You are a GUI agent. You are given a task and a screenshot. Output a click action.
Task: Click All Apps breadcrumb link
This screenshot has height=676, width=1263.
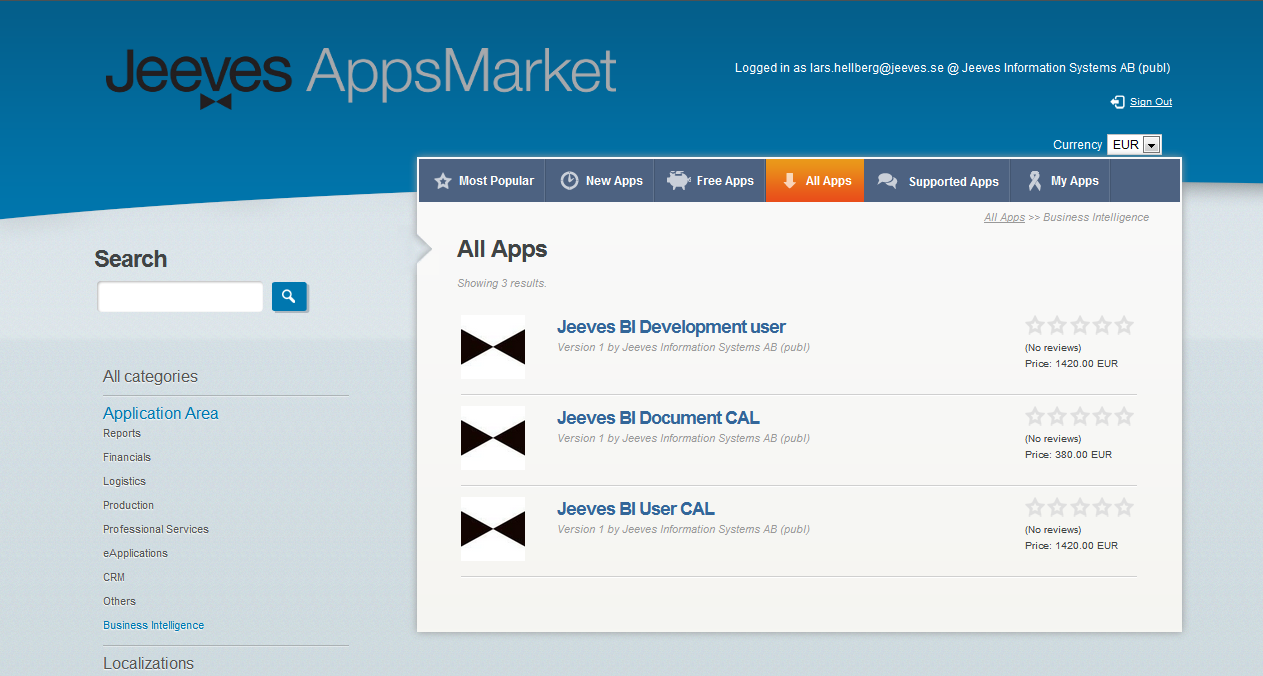[x=1004, y=217]
